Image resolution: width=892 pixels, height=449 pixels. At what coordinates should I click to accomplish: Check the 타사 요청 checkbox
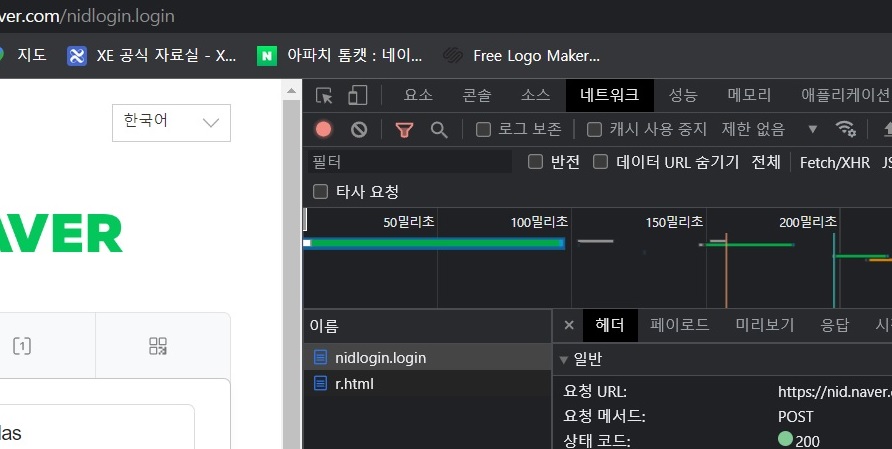click(x=320, y=192)
